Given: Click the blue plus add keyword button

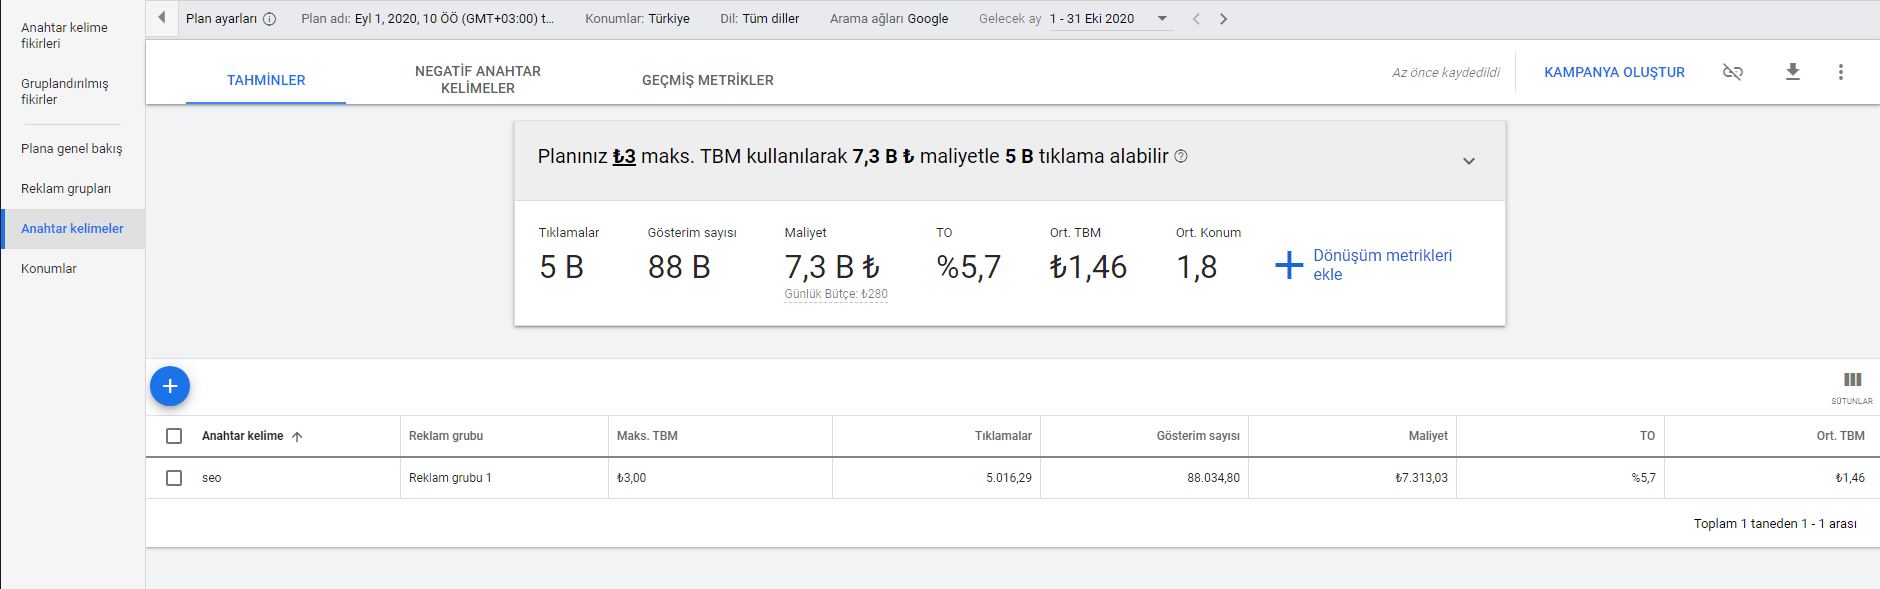Looking at the screenshot, I should 170,386.
